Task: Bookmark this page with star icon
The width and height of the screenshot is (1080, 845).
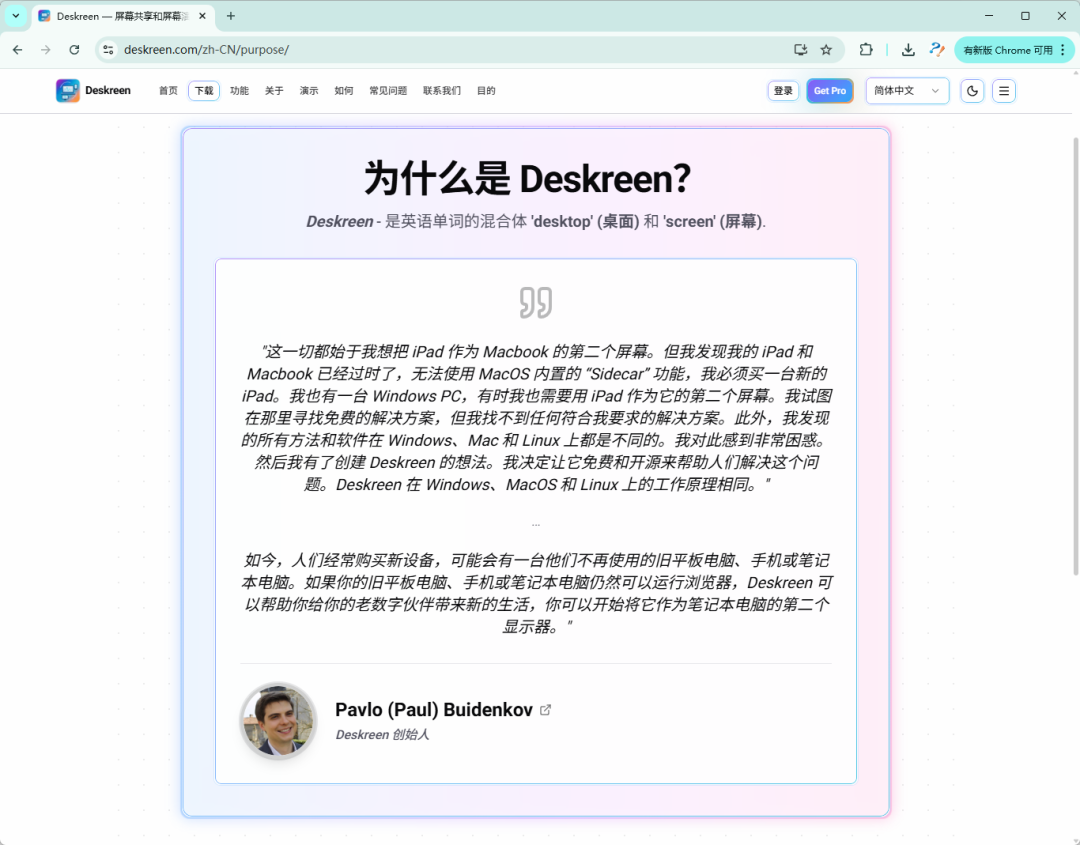Action: 827,50
